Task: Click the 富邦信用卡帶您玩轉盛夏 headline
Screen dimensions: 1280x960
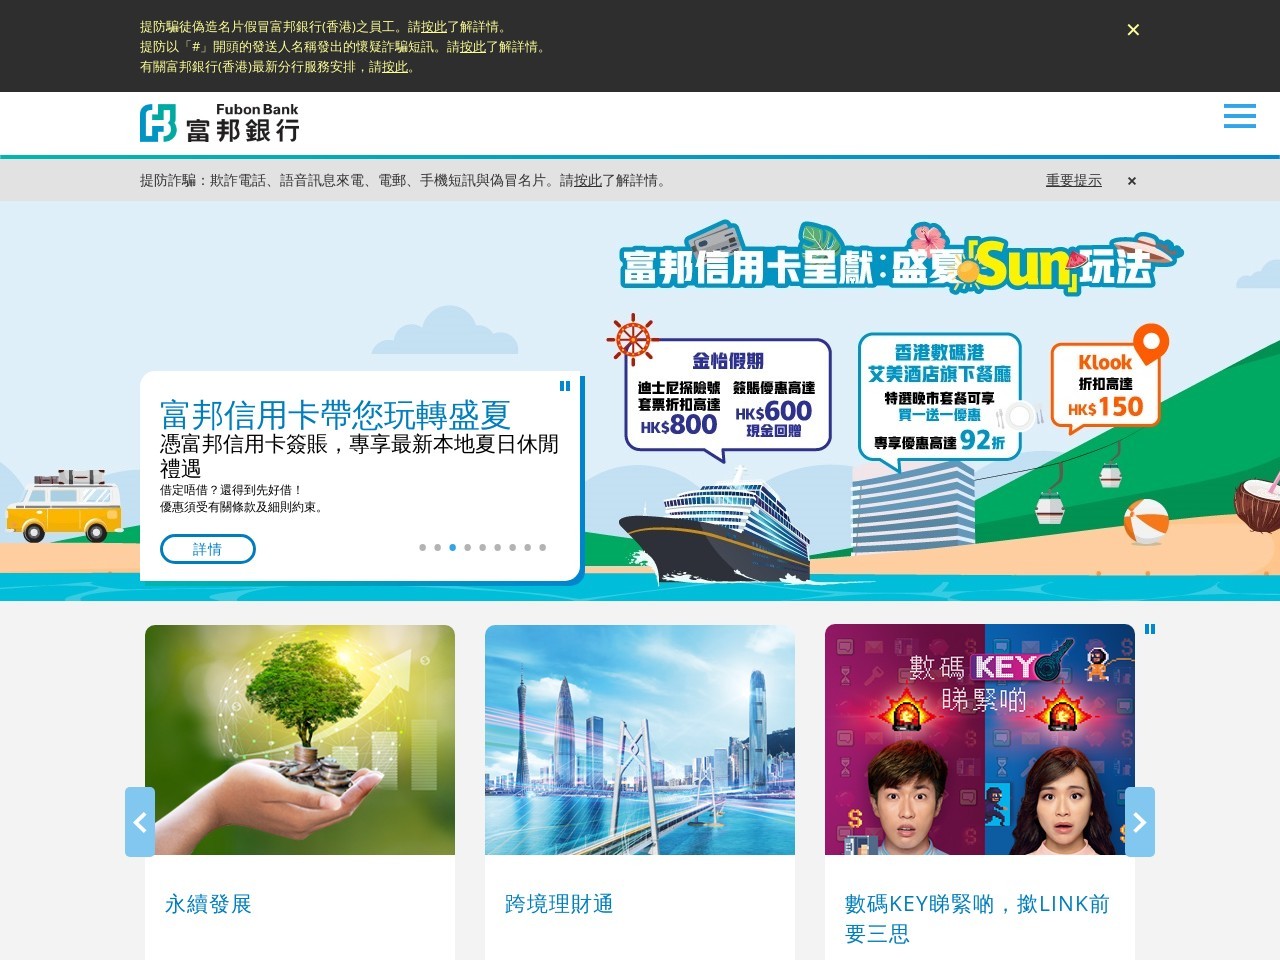Action: point(335,414)
